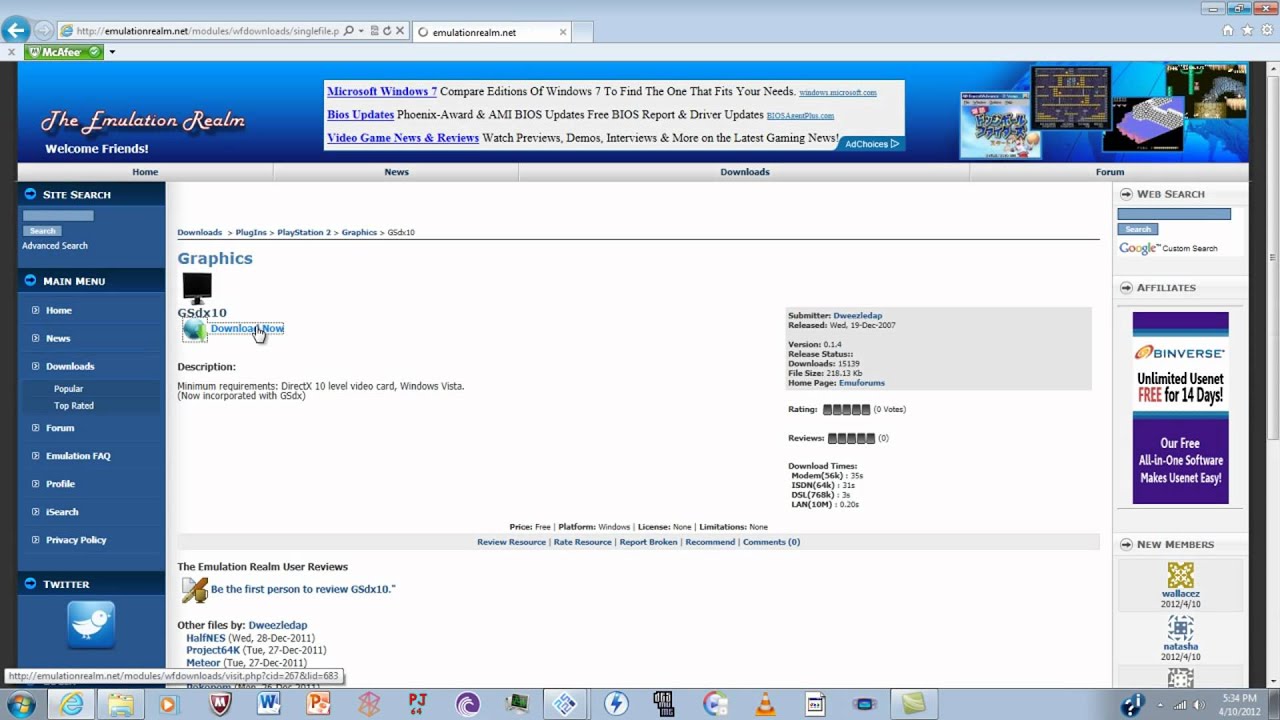Click the Binverse Usenet ad banner

pos(1180,408)
